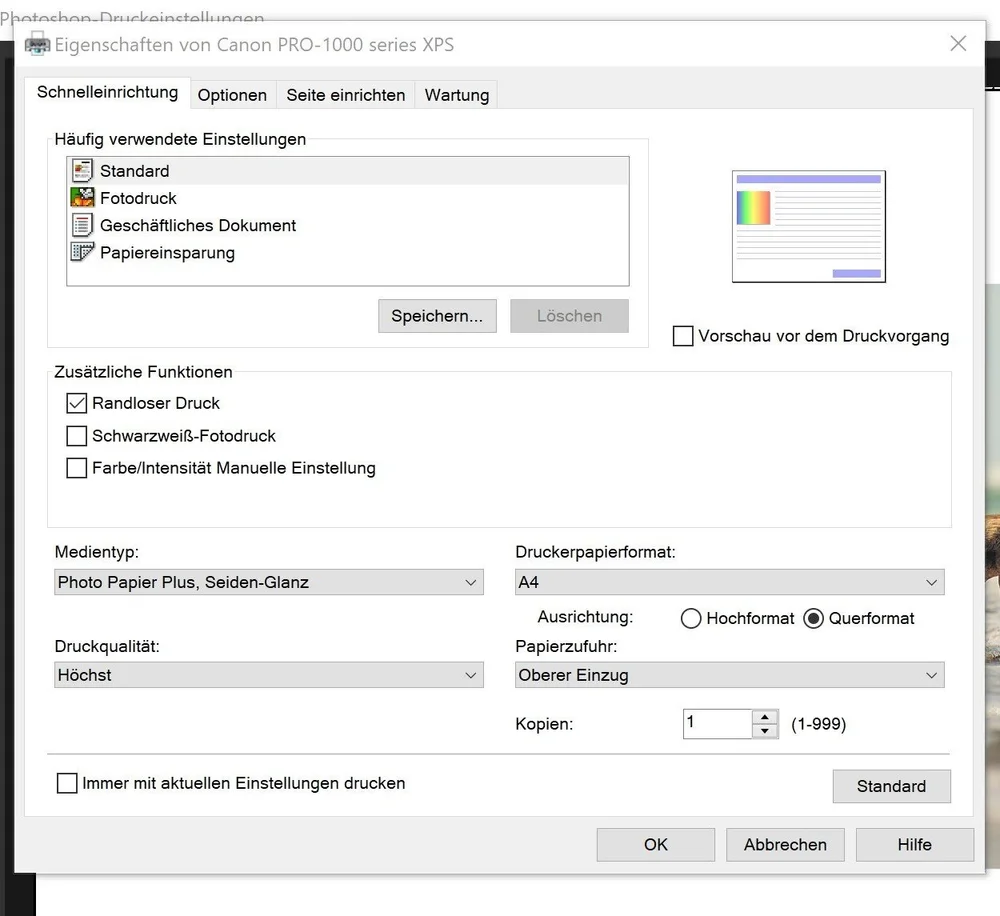This screenshot has width=1000, height=916.
Task: Select 'Papiereinsparung' list entry text
Action: coord(167,253)
